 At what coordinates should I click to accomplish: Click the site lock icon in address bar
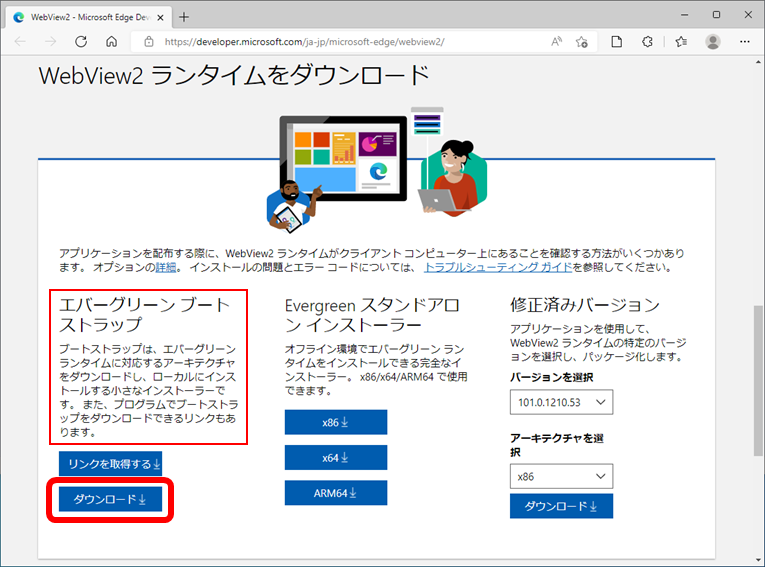(149, 42)
